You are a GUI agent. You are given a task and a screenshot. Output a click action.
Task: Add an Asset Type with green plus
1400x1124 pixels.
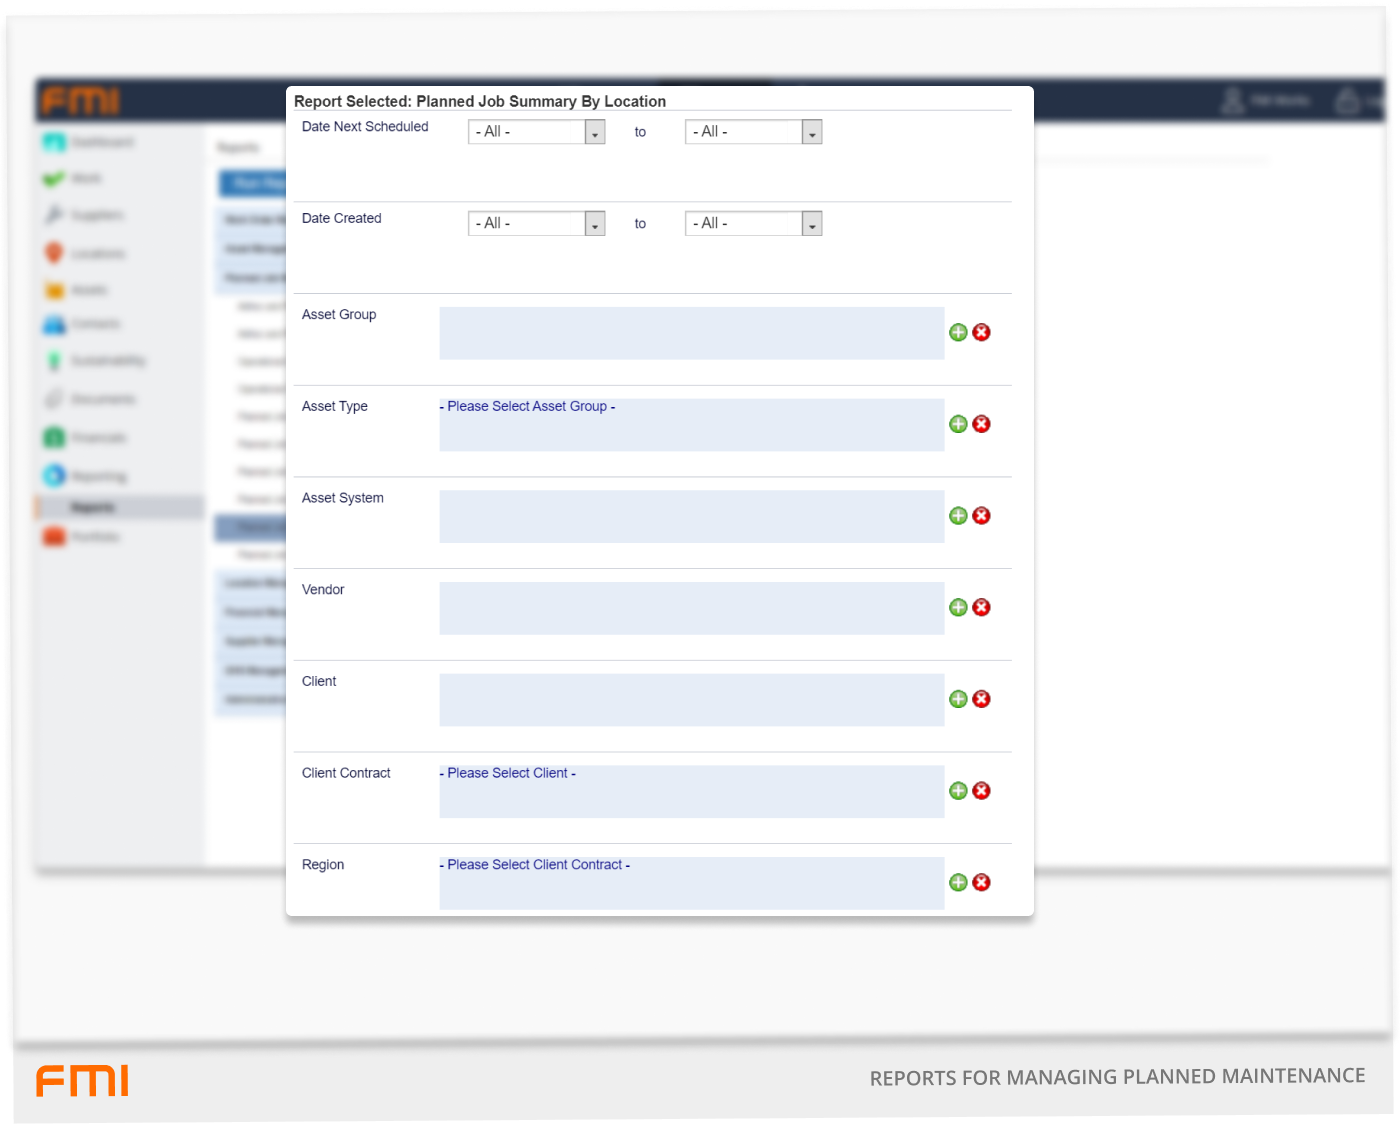(x=958, y=424)
